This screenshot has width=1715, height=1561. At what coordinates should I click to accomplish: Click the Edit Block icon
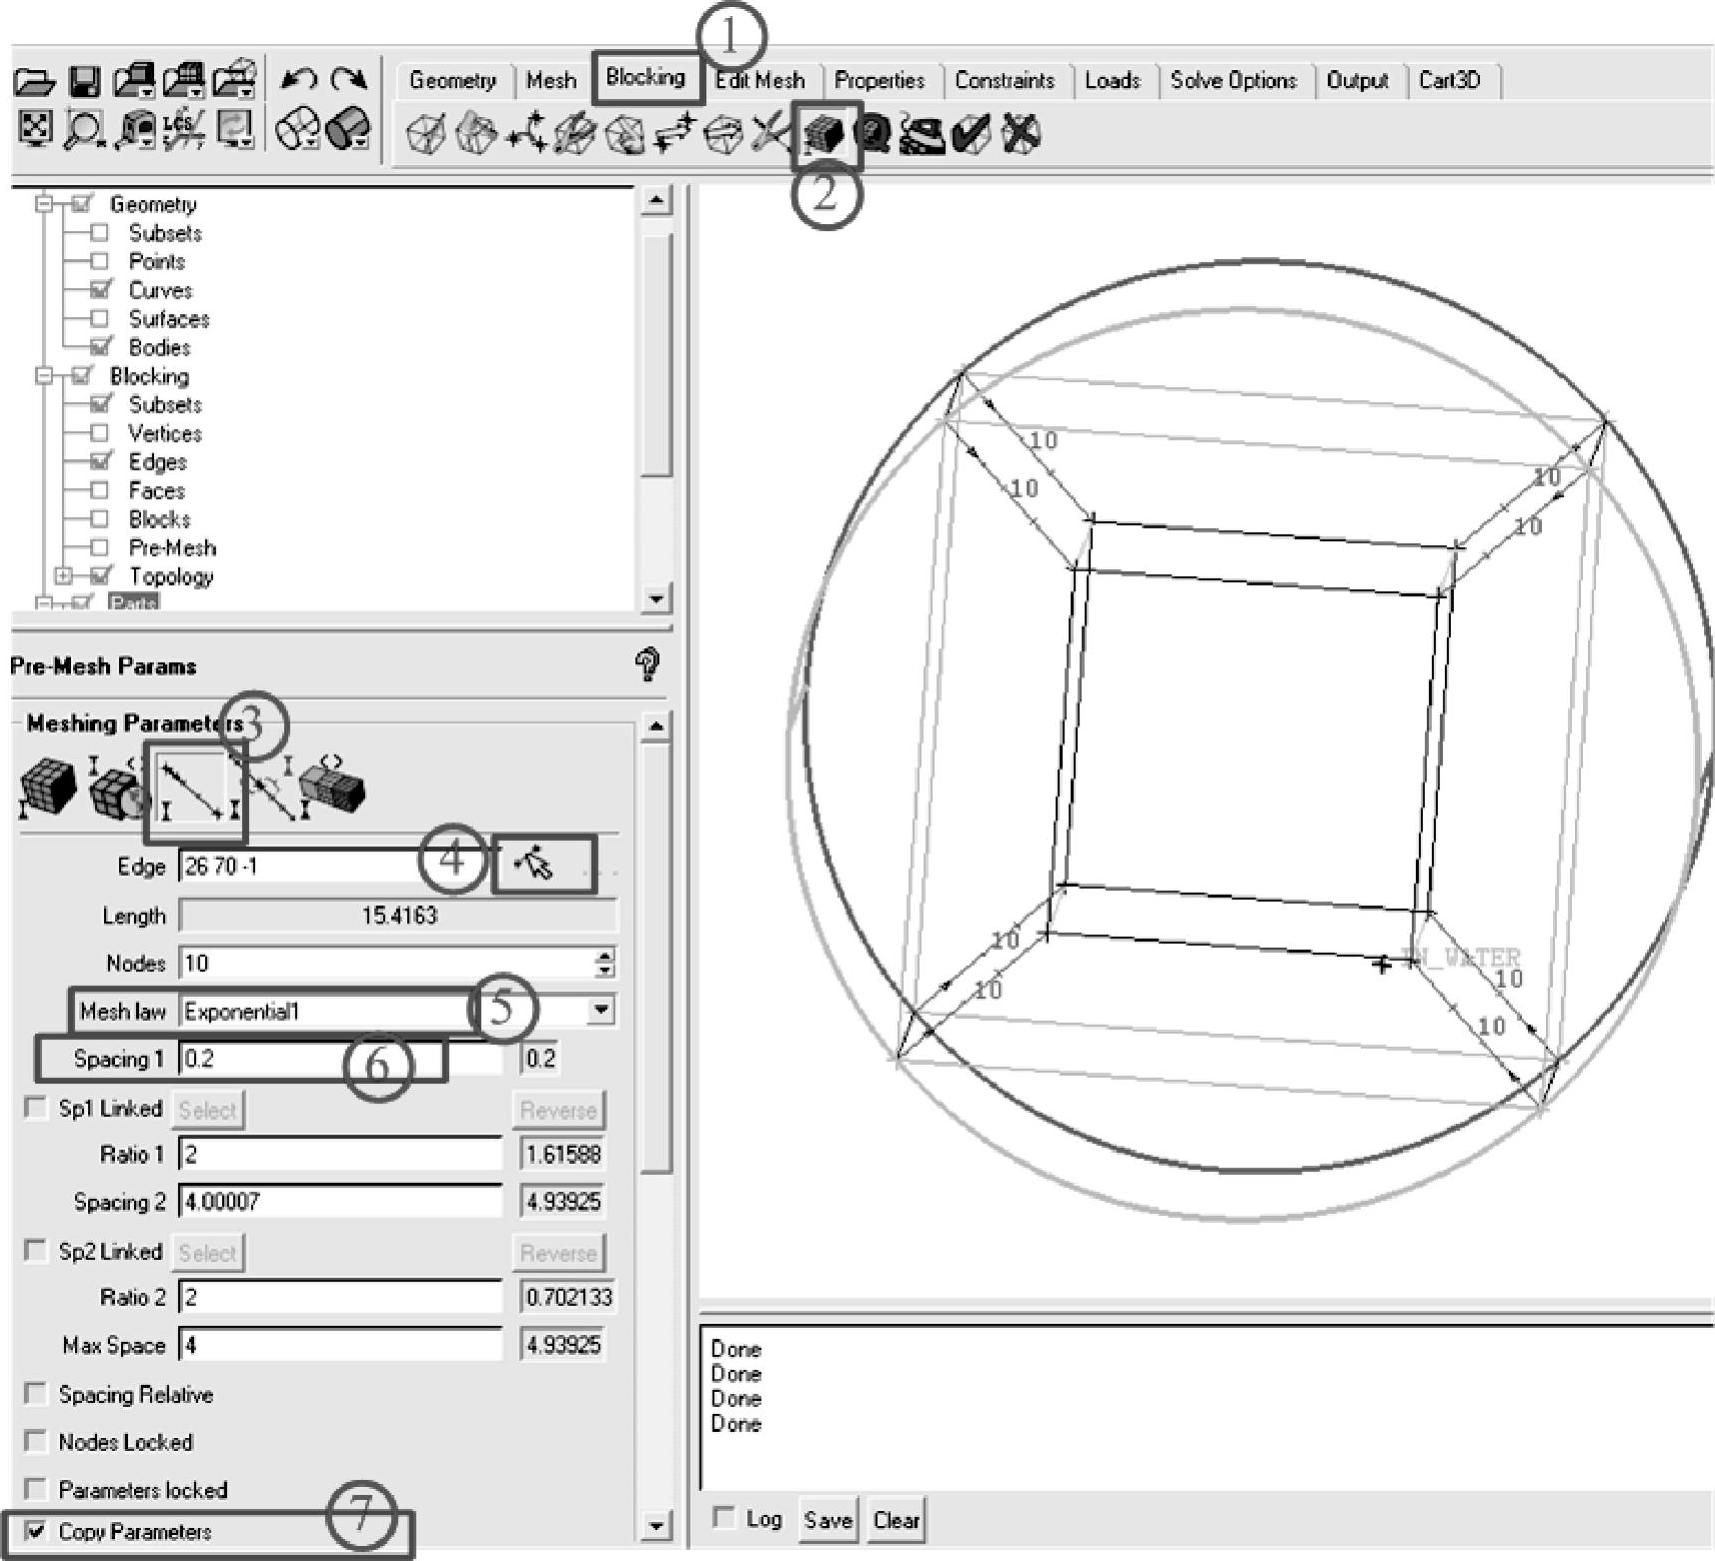pos(575,134)
